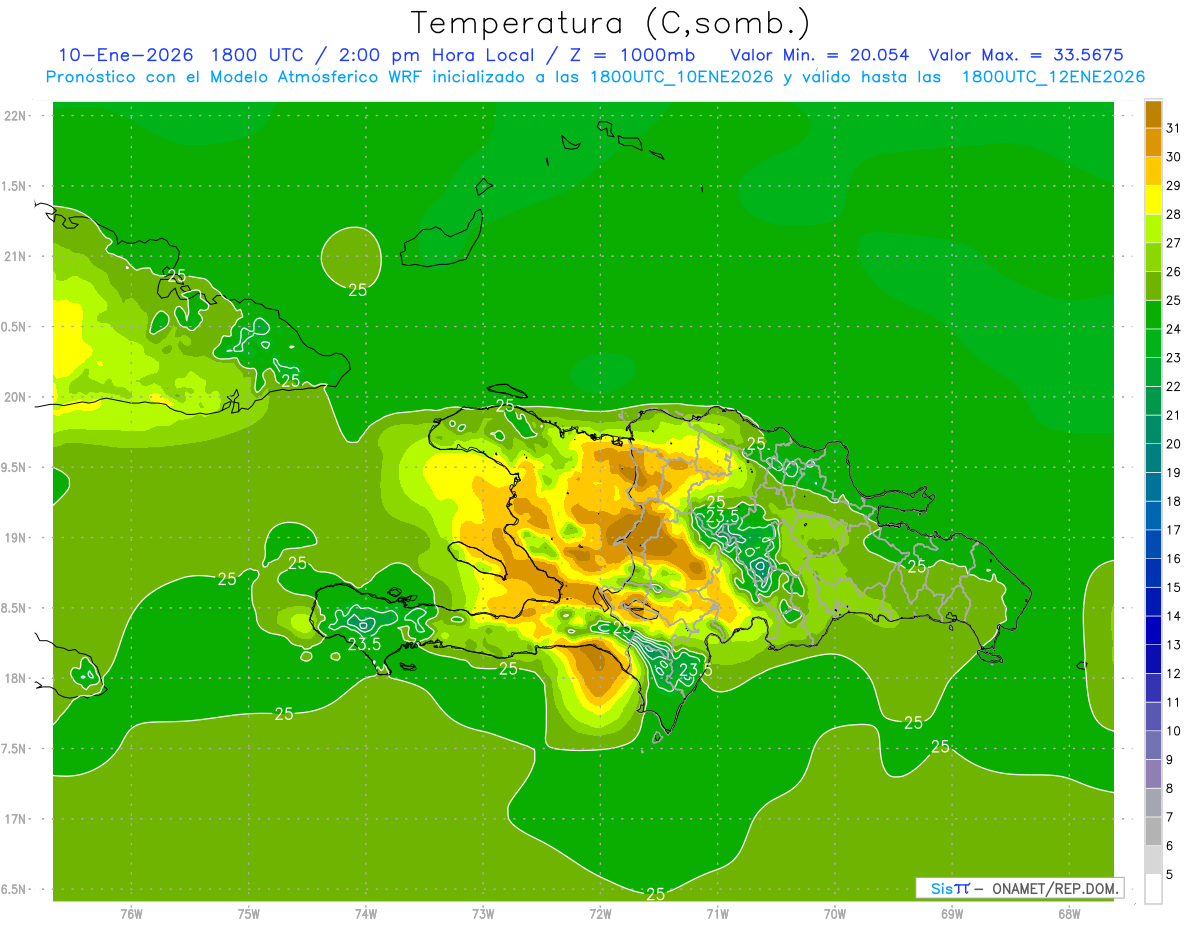Click the "23.5" contour label near 74W
This screenshot has width=1200, height=927.
coord(364,644)
